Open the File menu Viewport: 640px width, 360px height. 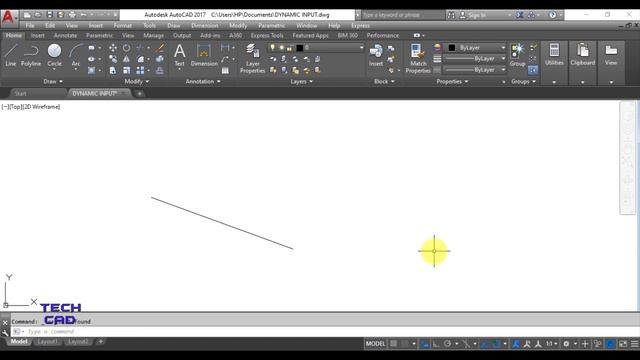(30, 26)
